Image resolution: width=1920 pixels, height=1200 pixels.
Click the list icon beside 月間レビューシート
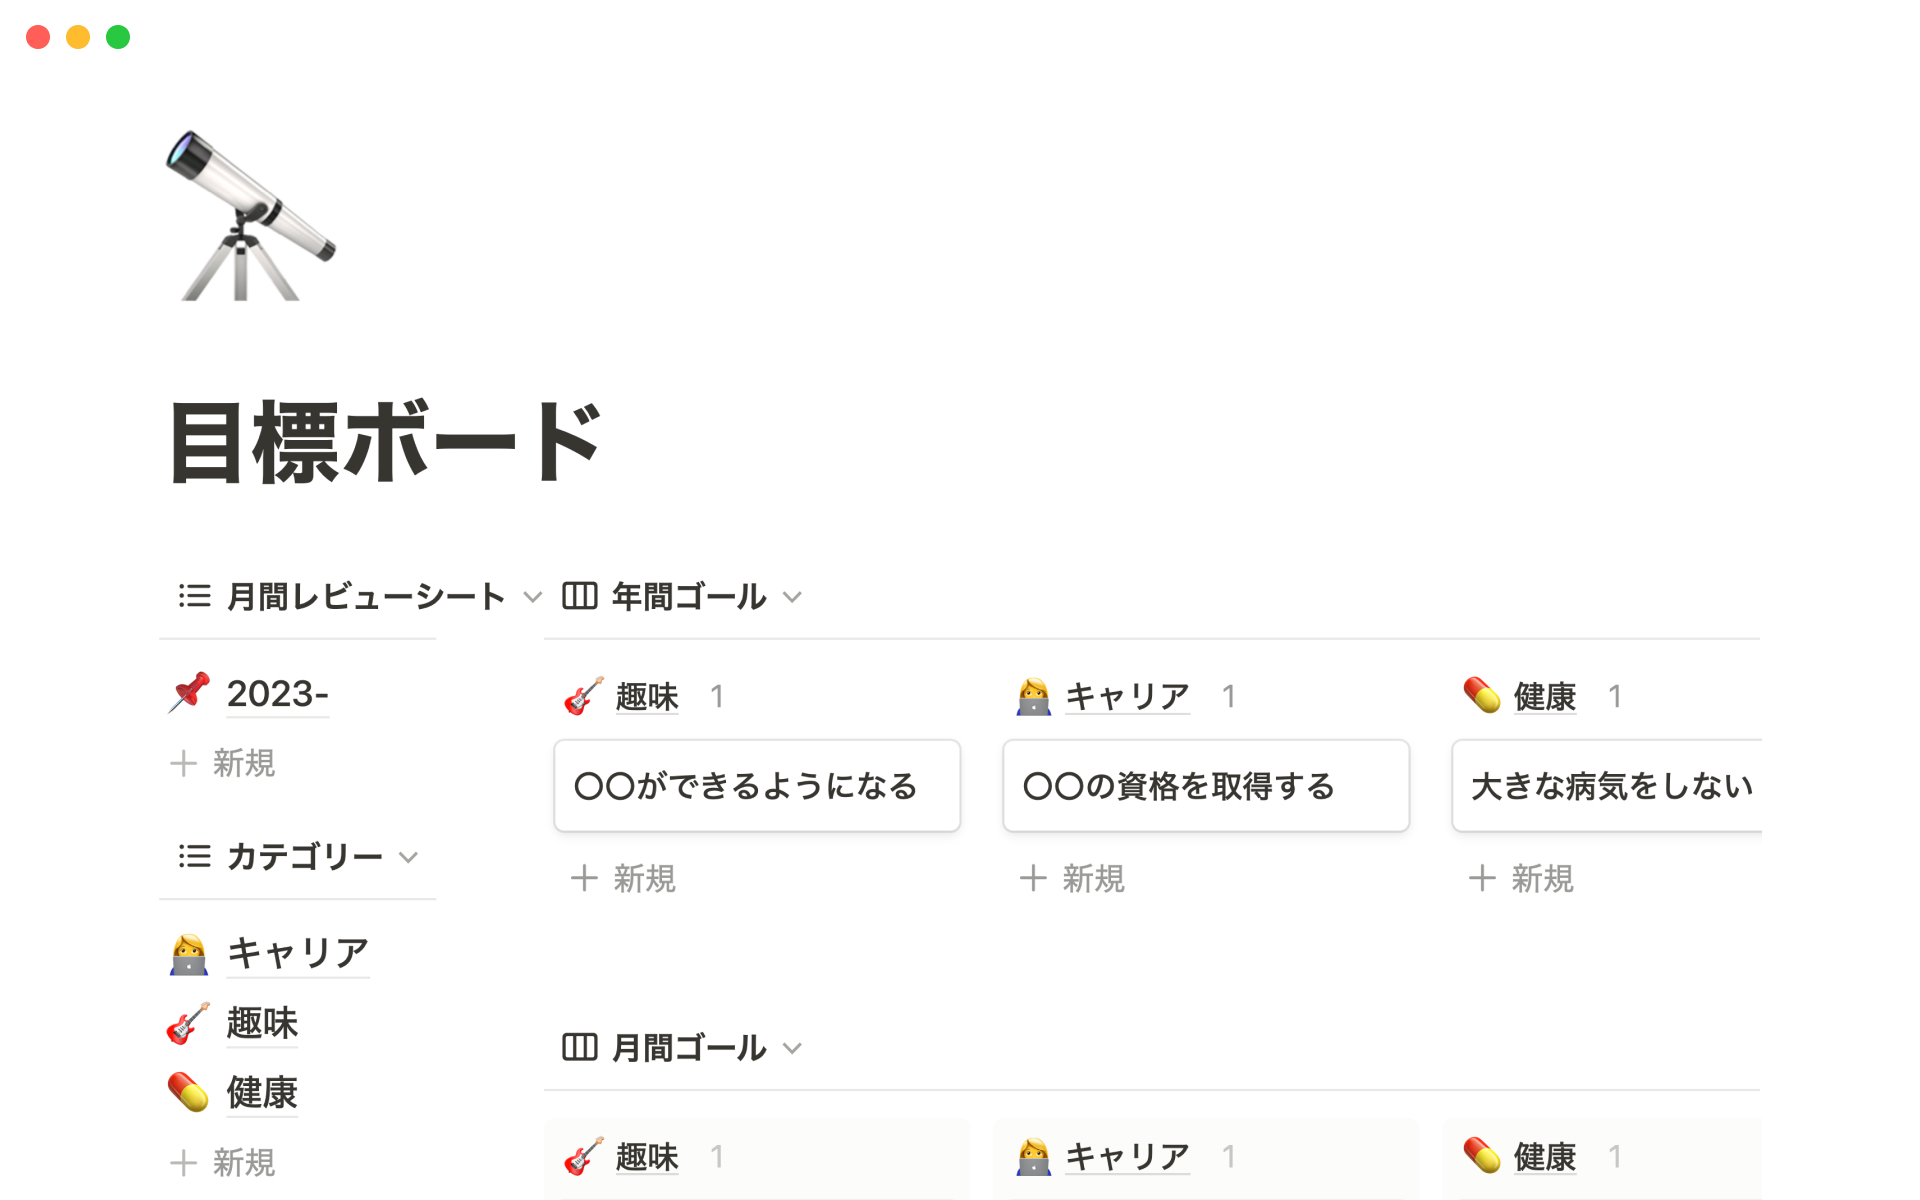[194, 597]
